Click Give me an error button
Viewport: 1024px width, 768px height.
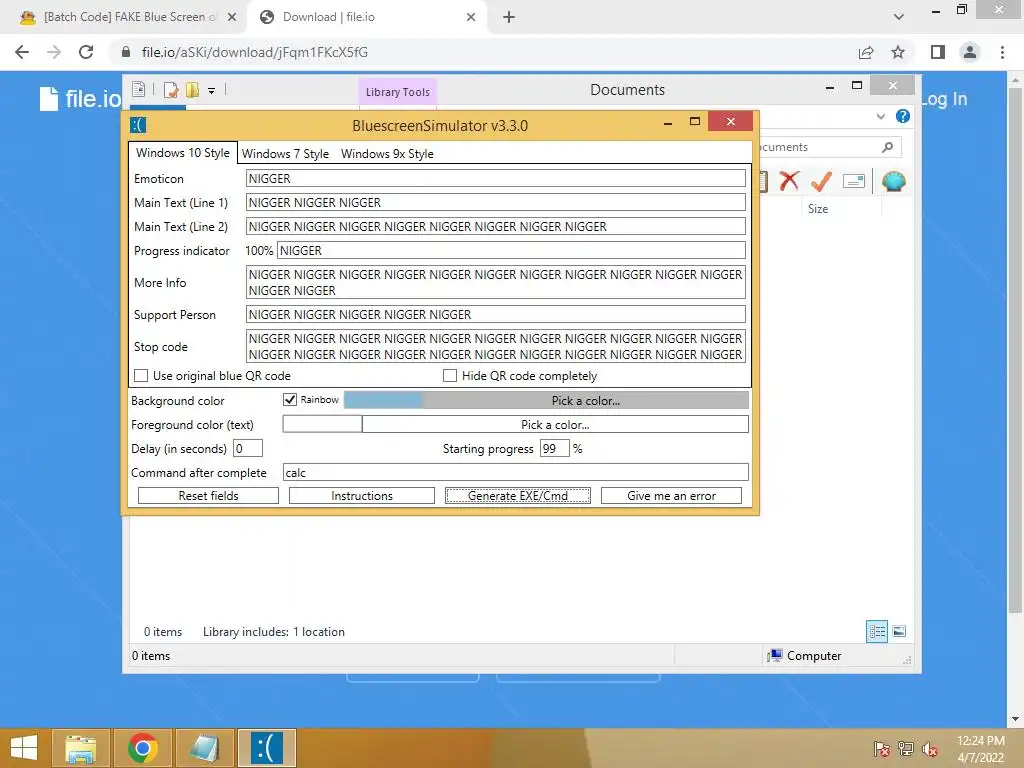671,496
